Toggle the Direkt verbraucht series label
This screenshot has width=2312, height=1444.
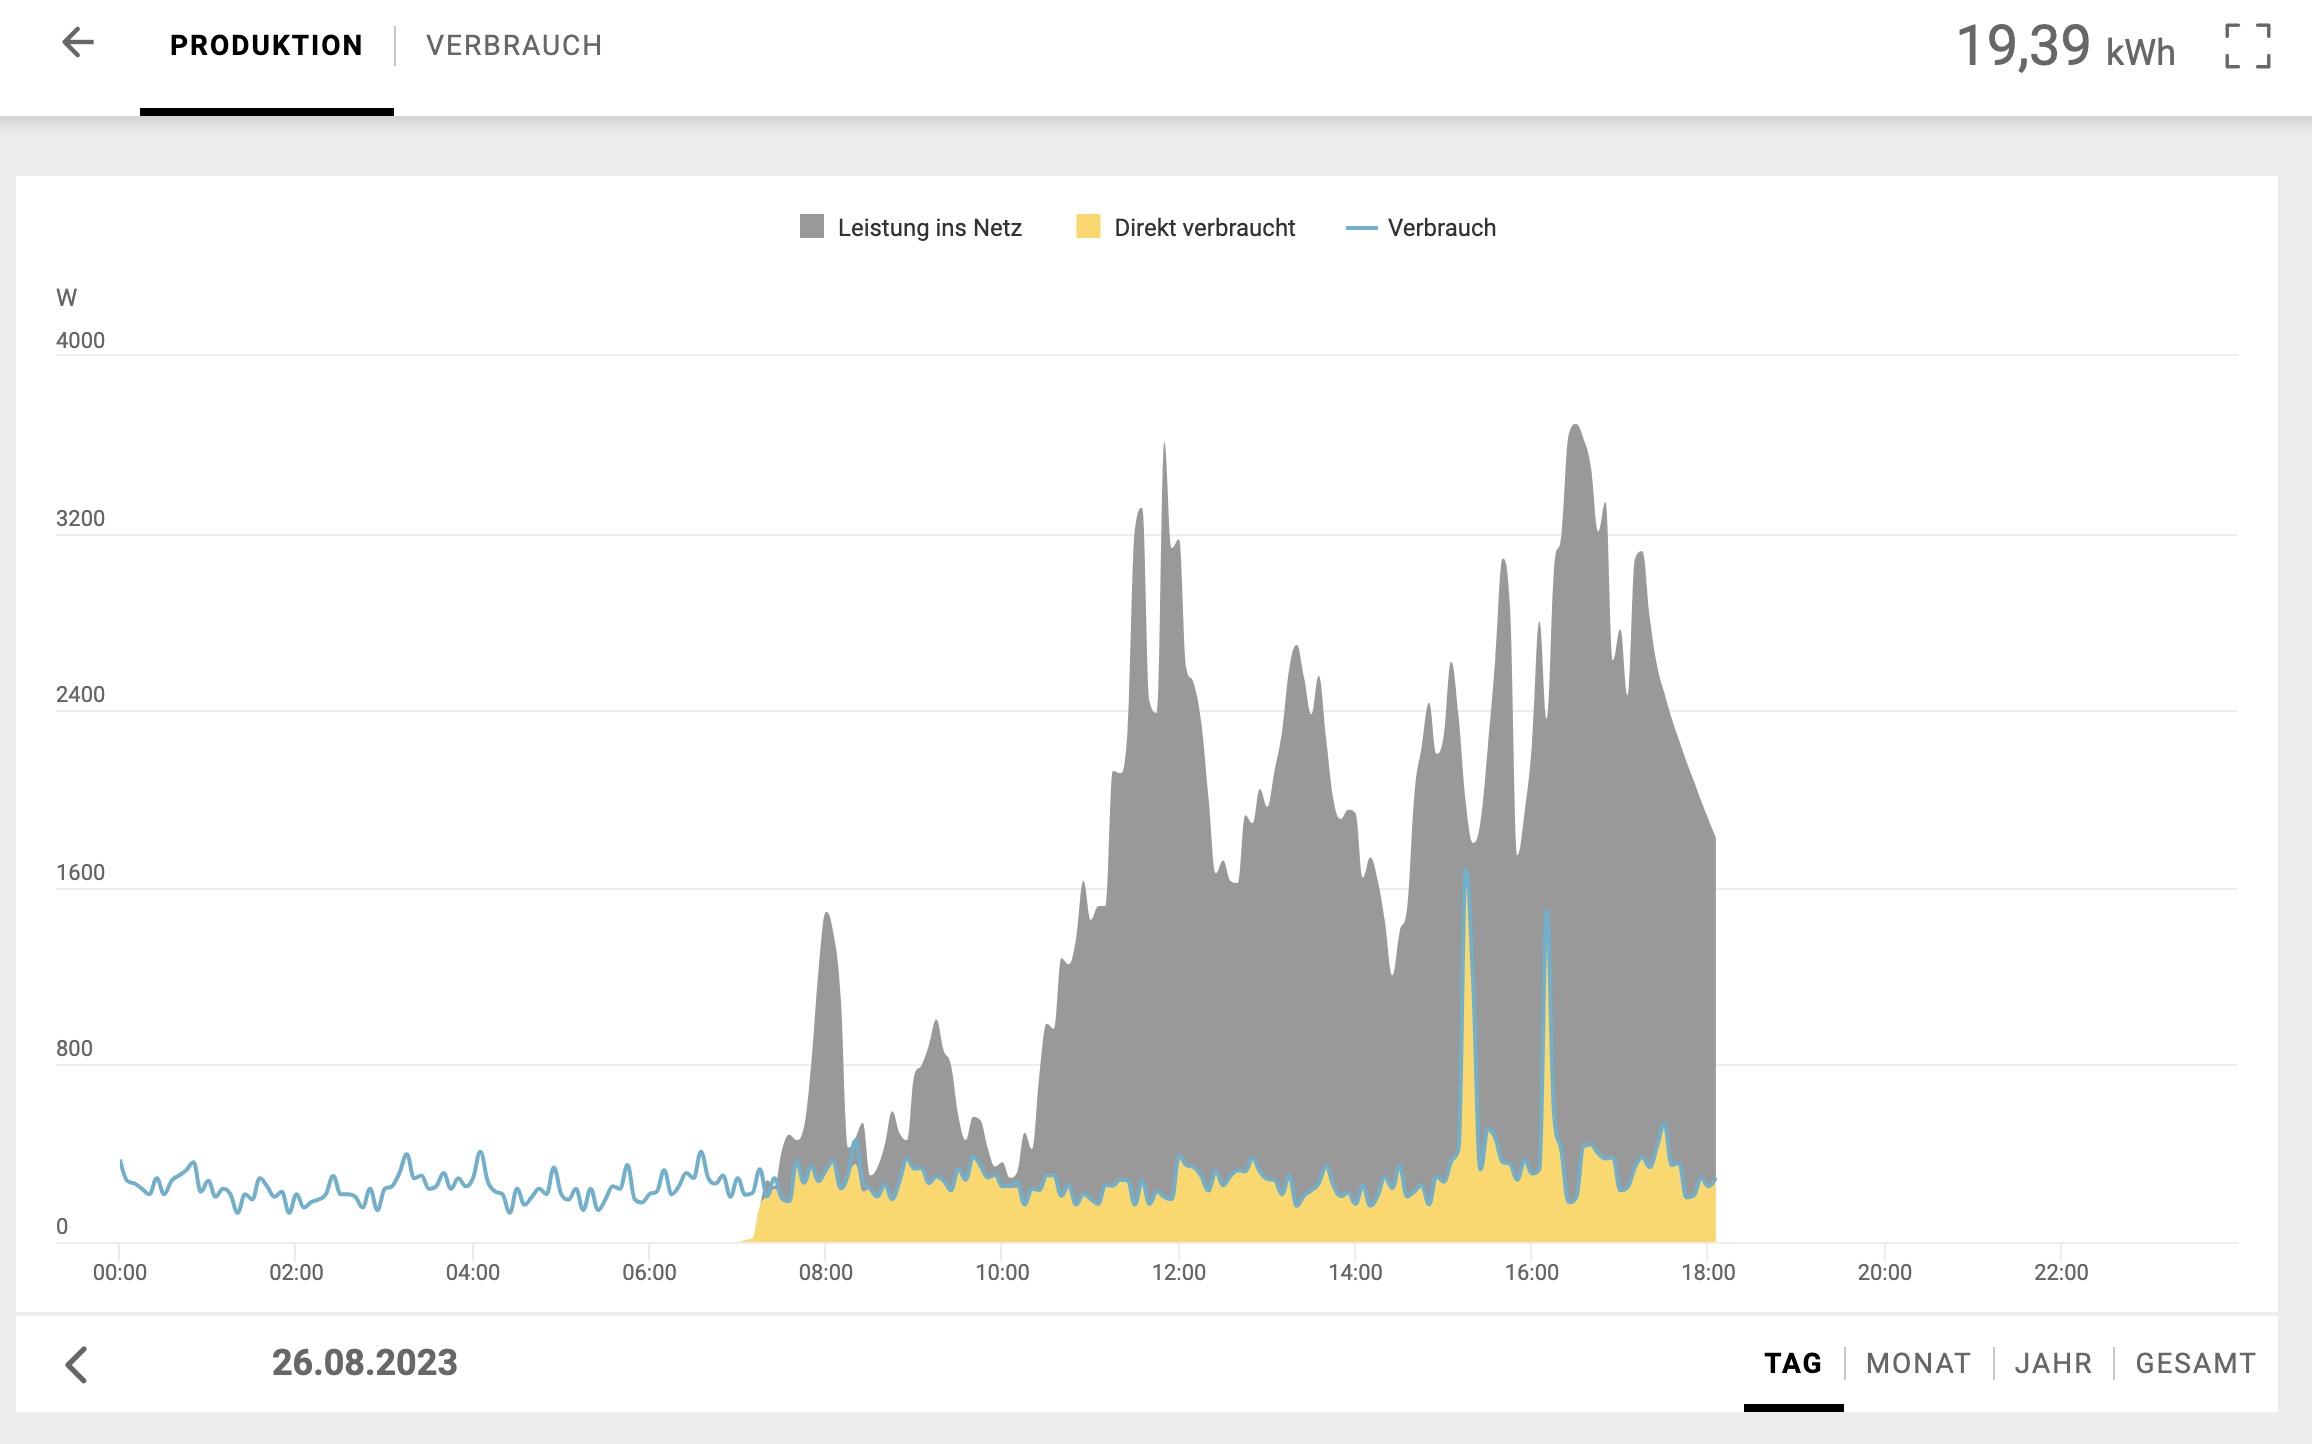[1204, 228]
